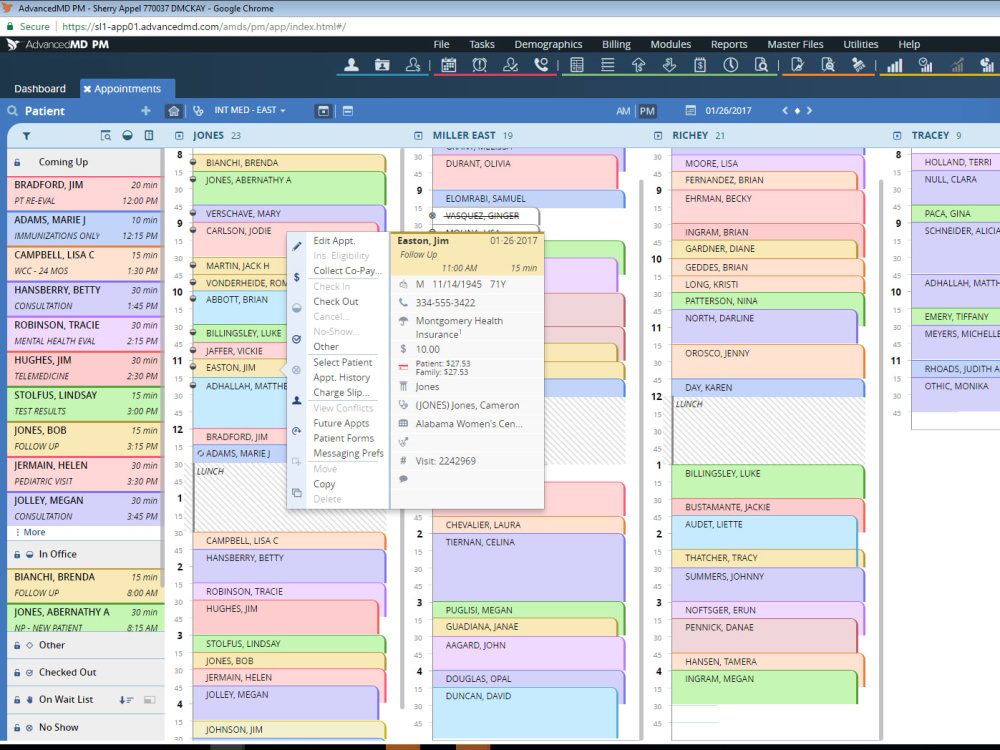Image resolution: width=1000 pixels, height=750 pixels.
Task: Open the dollar notepad toolbar icon
Action: 700,65
